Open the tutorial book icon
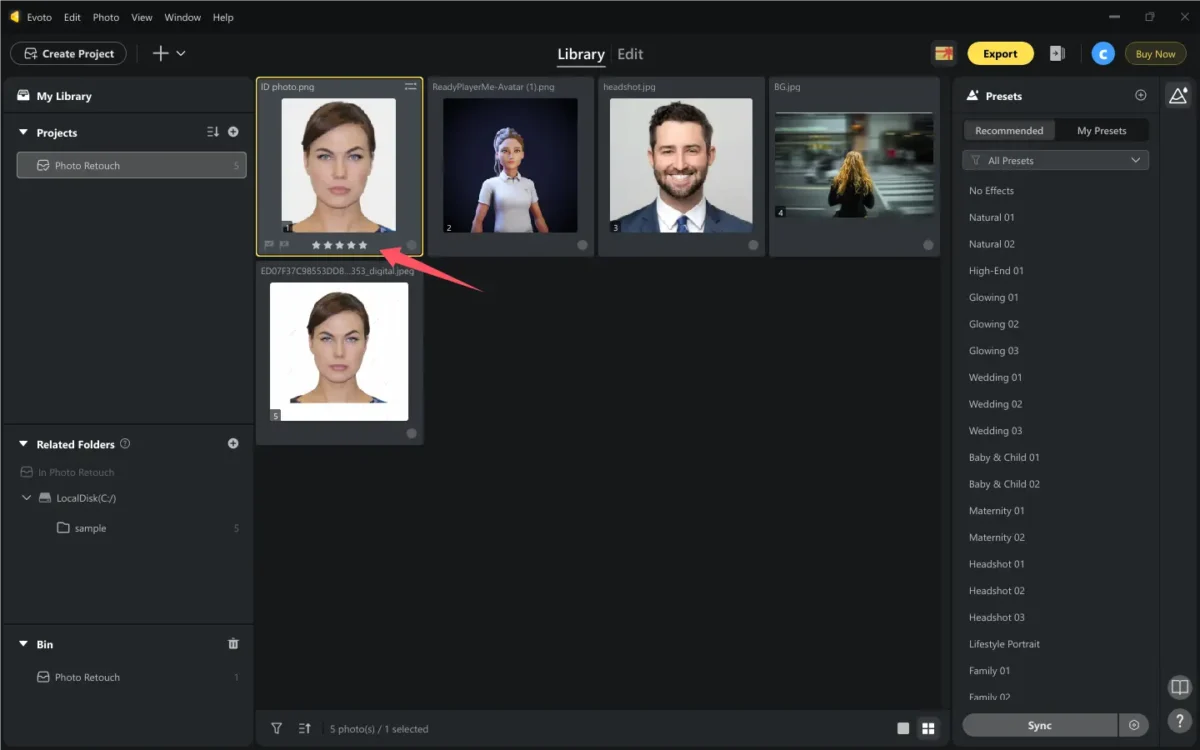 (x=1180, y=687)
